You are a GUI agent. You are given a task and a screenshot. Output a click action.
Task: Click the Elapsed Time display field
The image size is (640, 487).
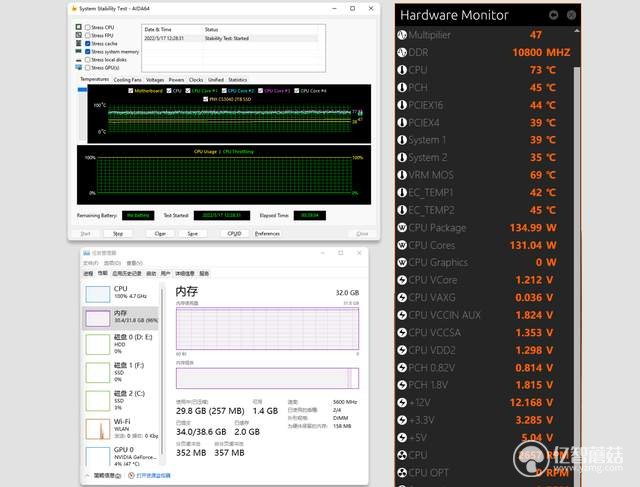pyautogui.click(x=310, y=215)
